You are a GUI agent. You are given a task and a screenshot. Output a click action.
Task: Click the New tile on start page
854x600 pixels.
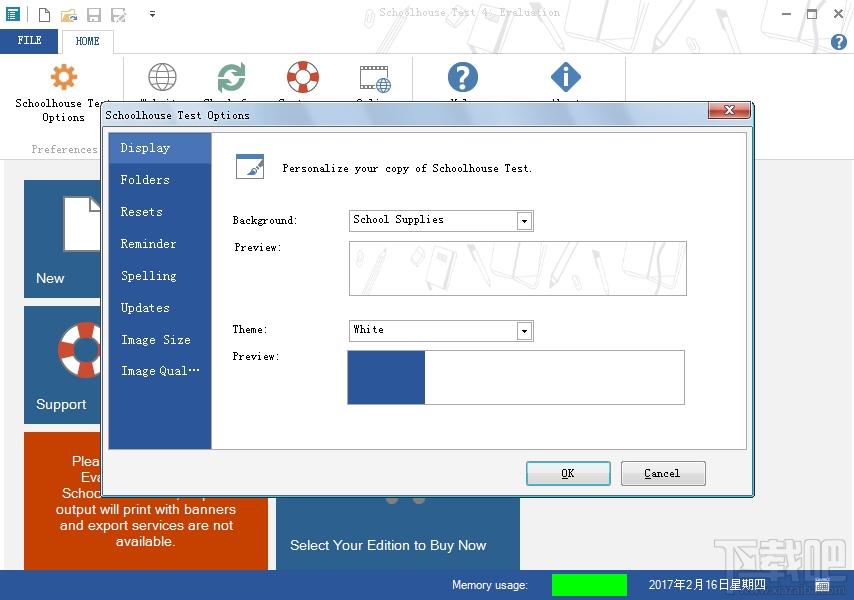click(62, 239)
